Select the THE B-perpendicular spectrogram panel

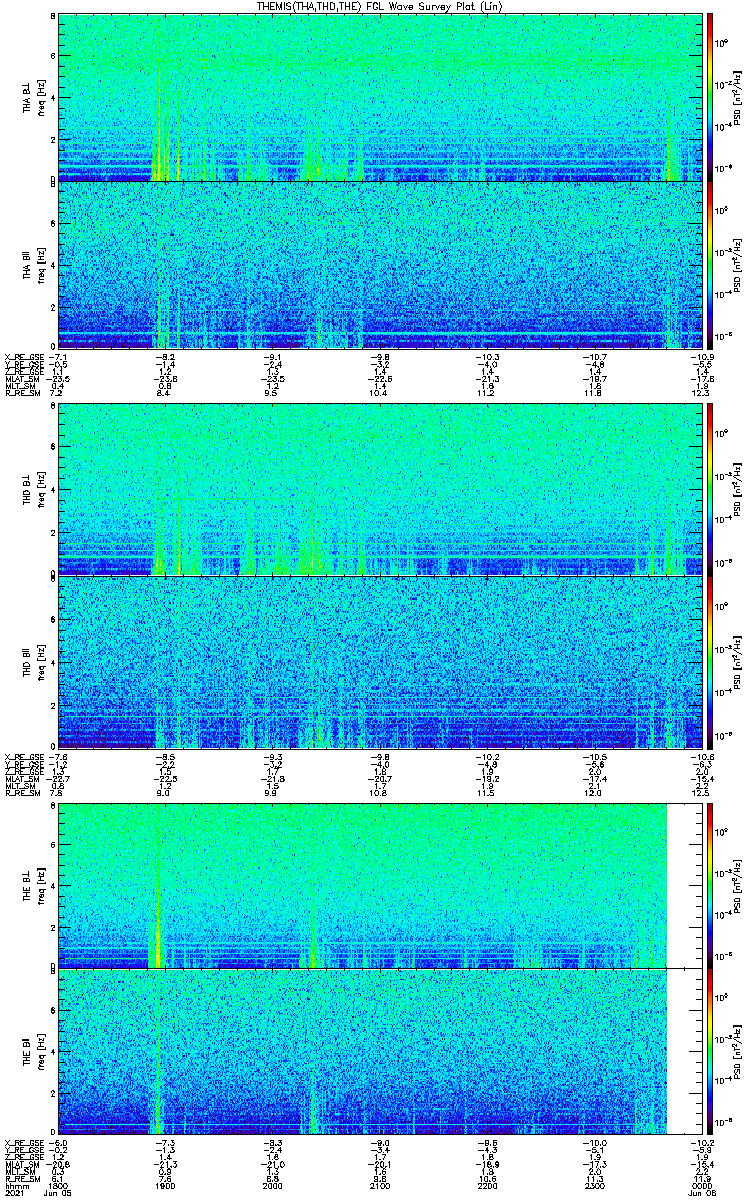point(380,885)
